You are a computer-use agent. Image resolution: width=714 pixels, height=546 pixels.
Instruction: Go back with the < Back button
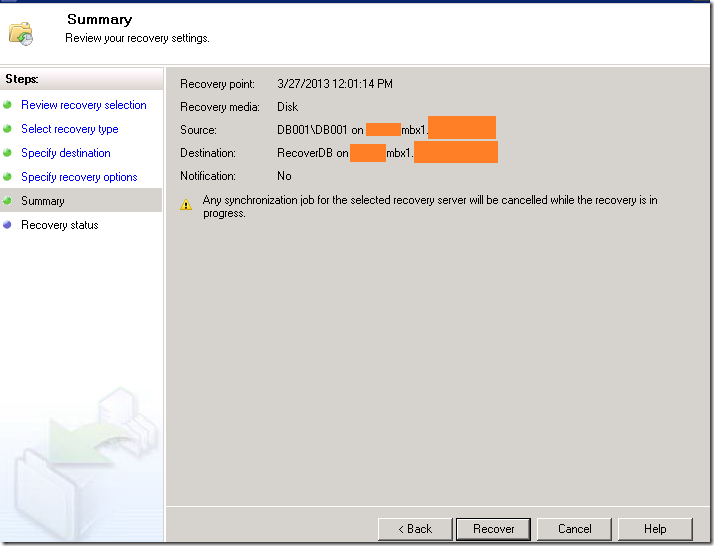[415, 529]
